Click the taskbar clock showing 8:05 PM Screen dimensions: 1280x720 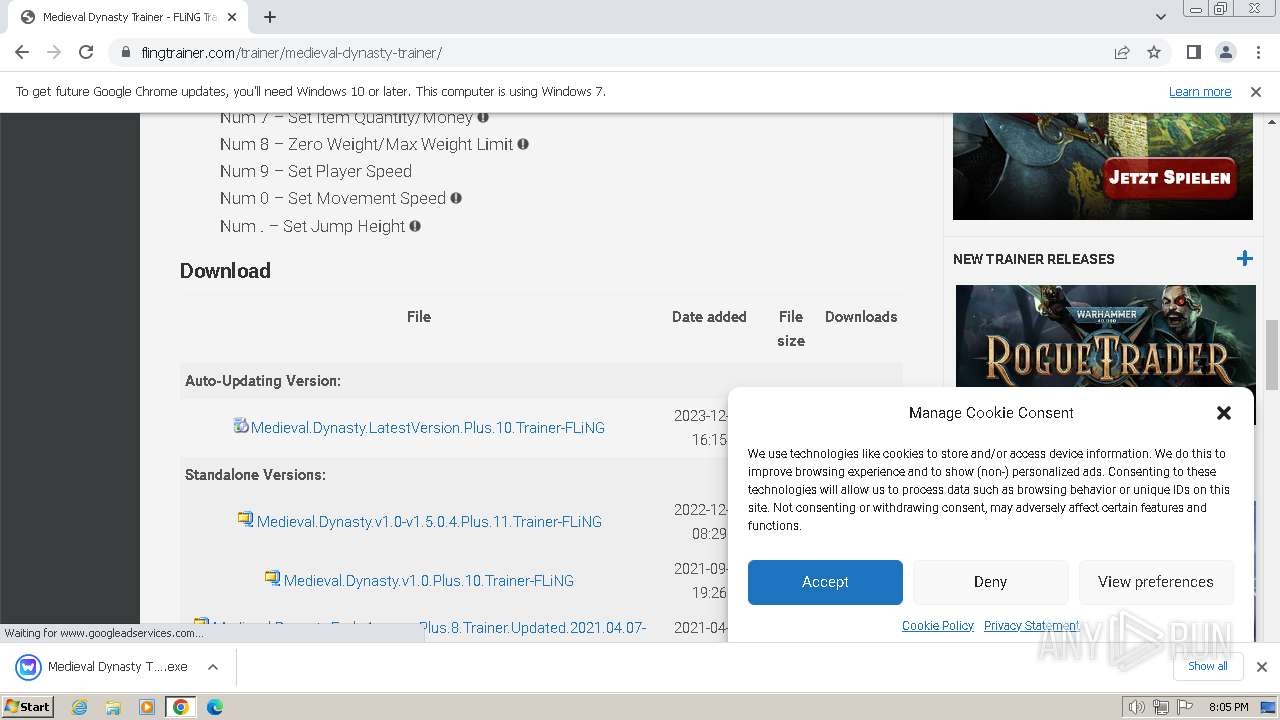pos(1228,707)
